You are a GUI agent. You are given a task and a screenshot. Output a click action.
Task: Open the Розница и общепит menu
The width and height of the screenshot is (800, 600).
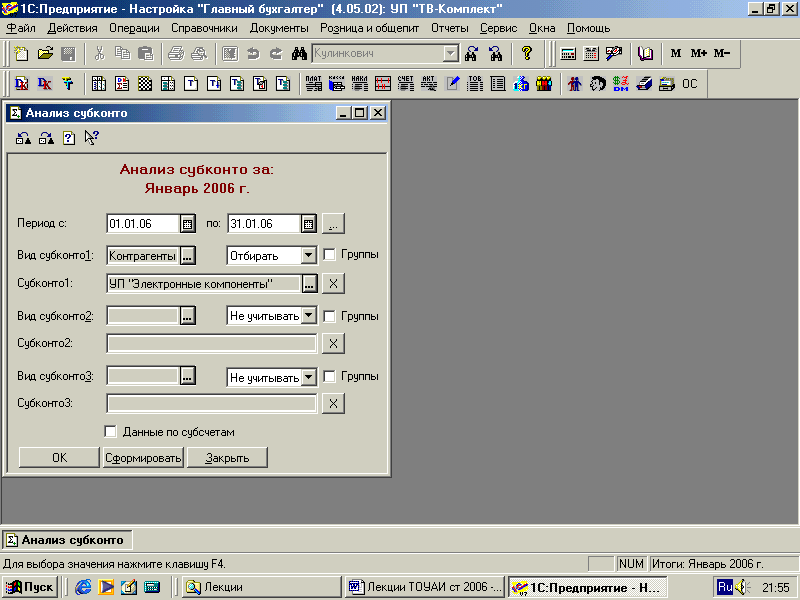(x=369, y=28)
